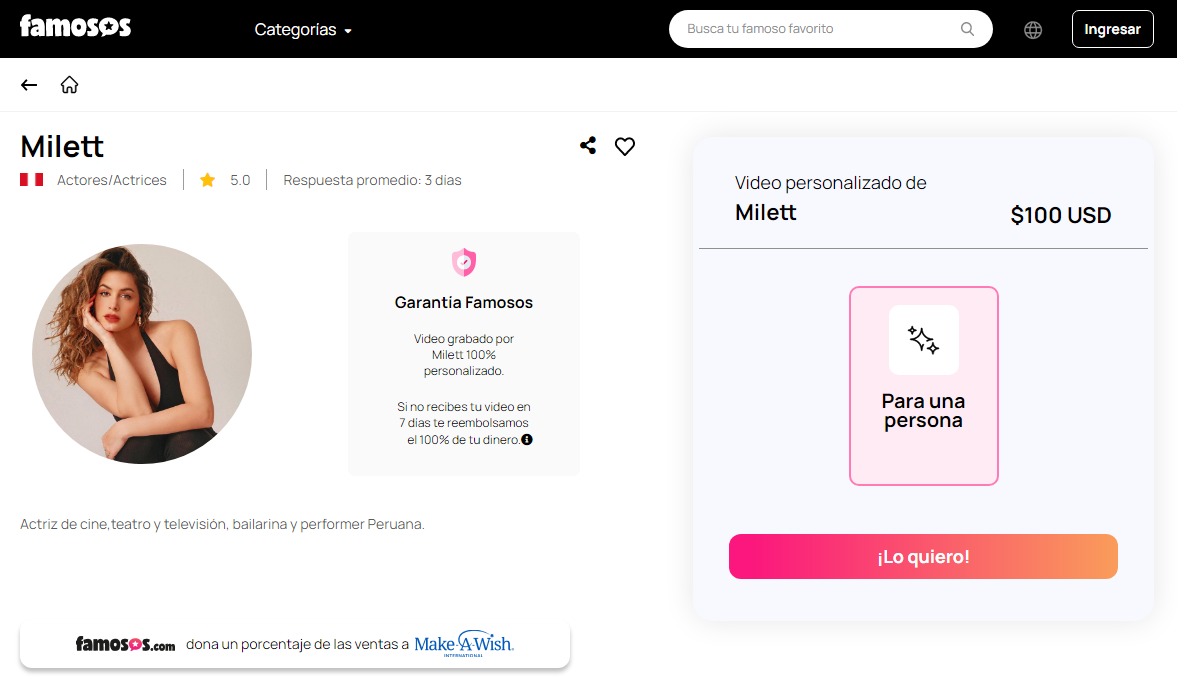Viewport: 1177px width, 694px height.
Task: Add Milett to favorites with the heart icon
Action: pos(625,146)
